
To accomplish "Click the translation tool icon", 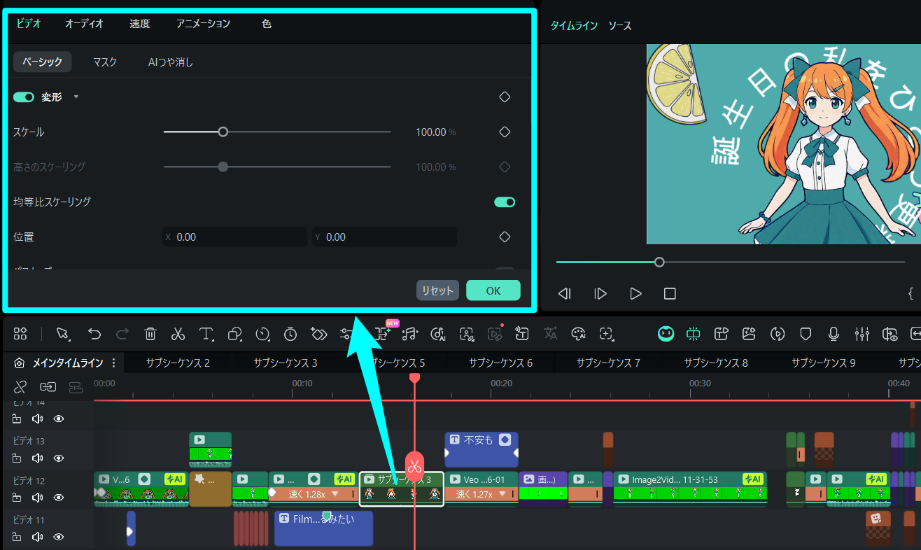I will (550, 334).
